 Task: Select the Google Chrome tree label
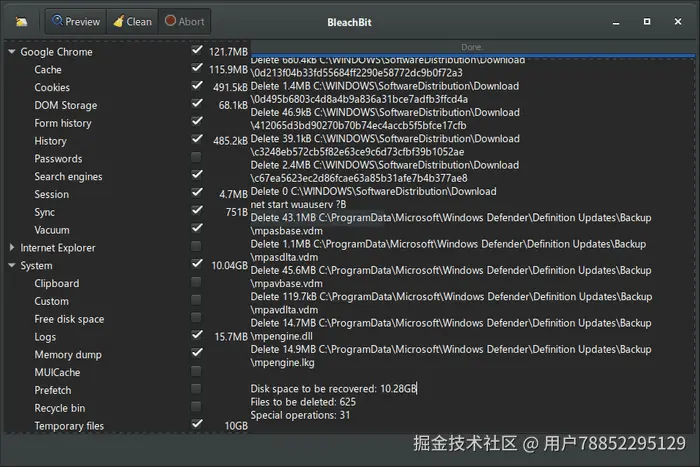[x=56, y=52]
